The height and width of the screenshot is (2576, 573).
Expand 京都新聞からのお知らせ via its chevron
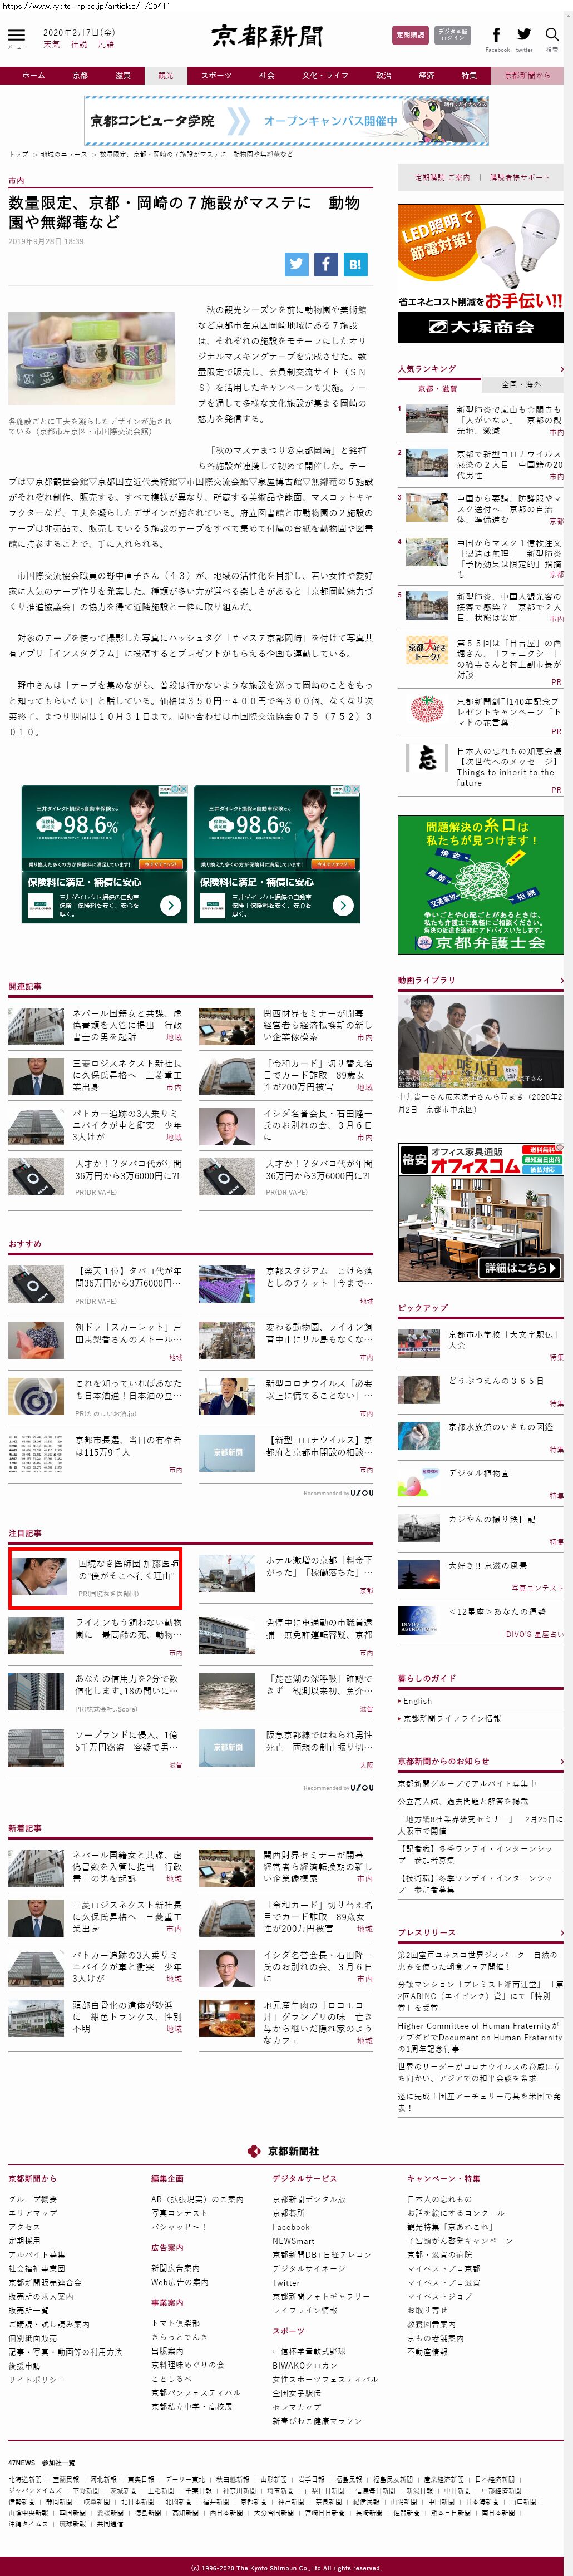[x=561, y=1761]
